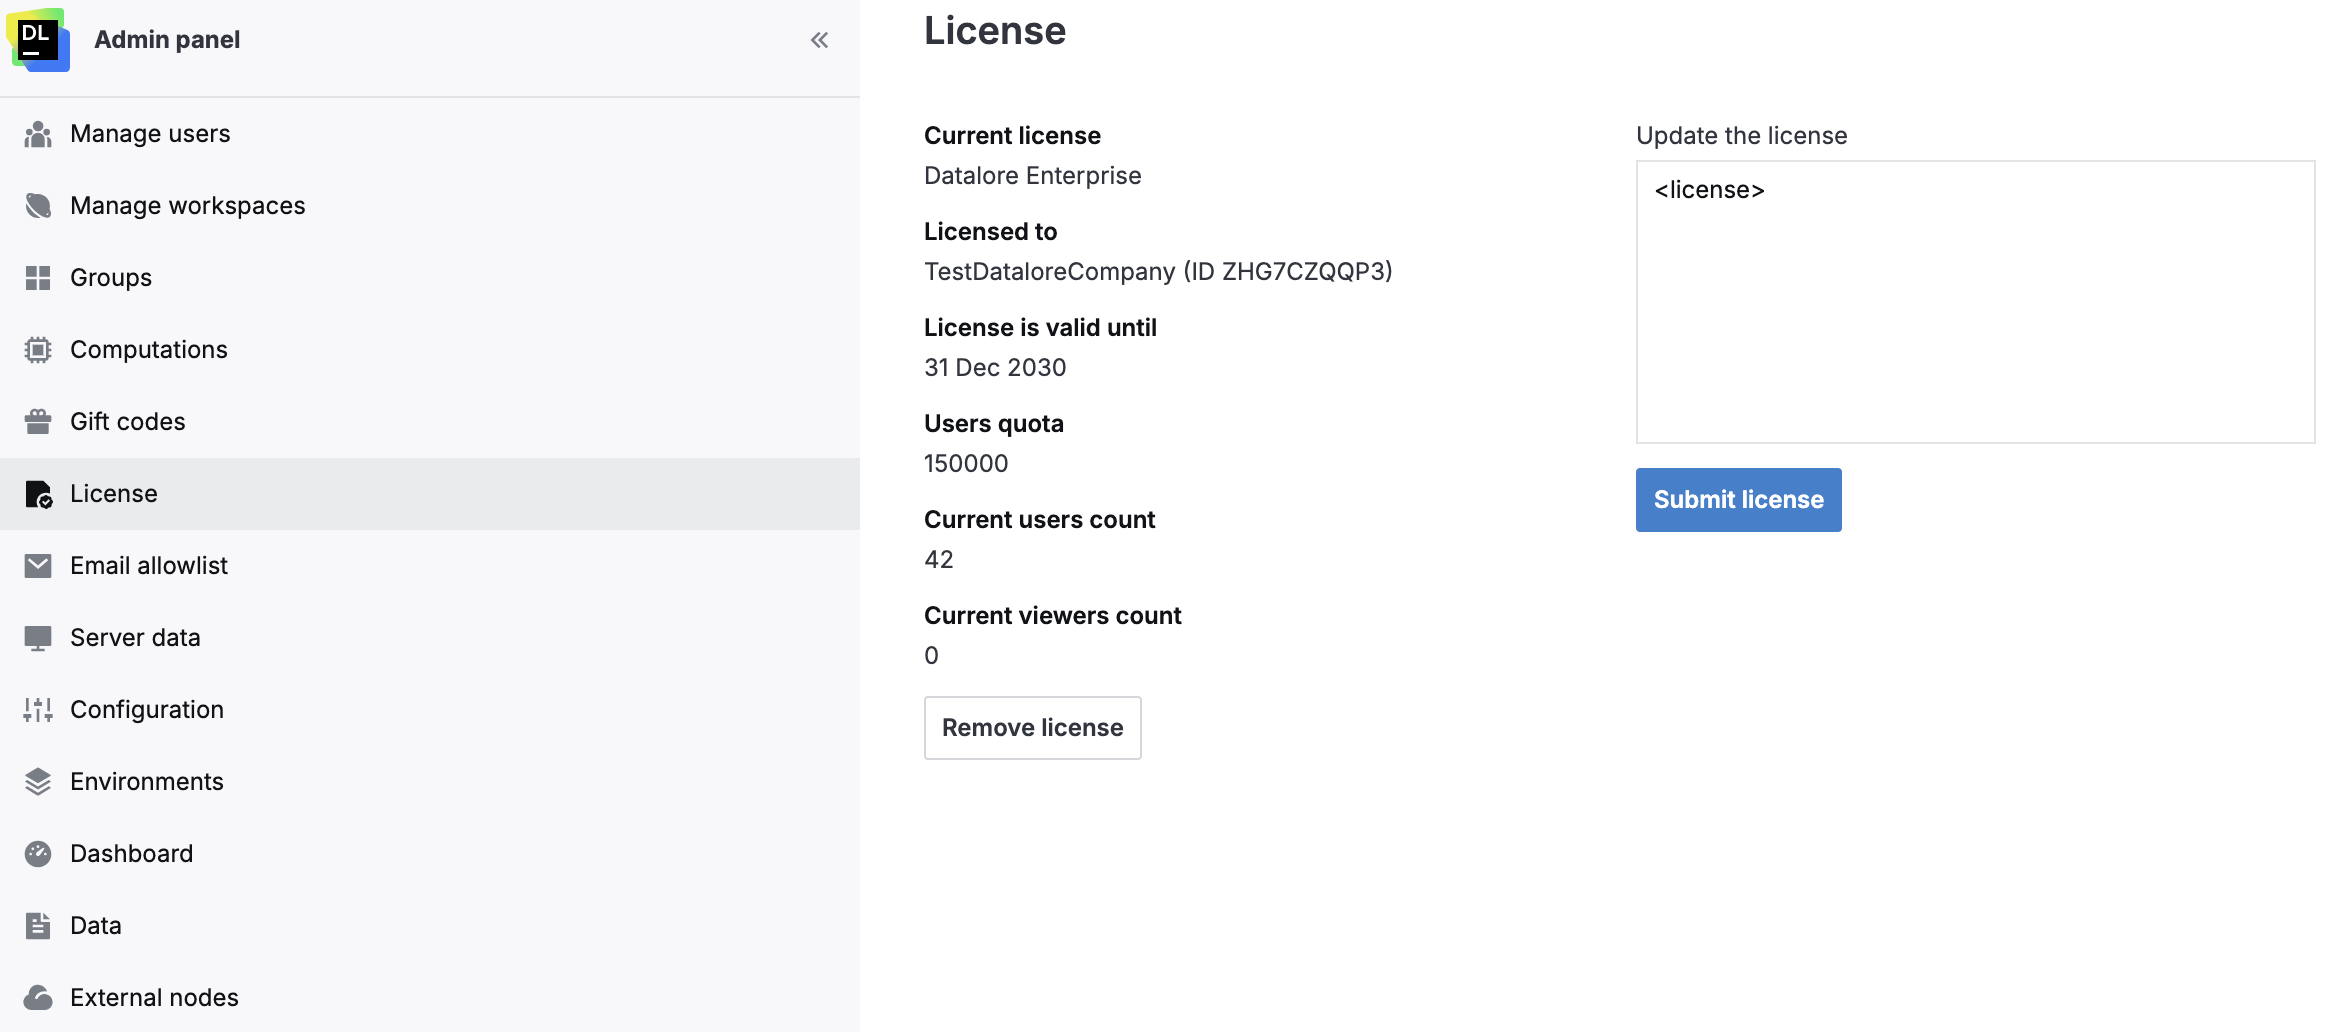
Task: Navigate to the Data section
Action: tap(94, 925)
